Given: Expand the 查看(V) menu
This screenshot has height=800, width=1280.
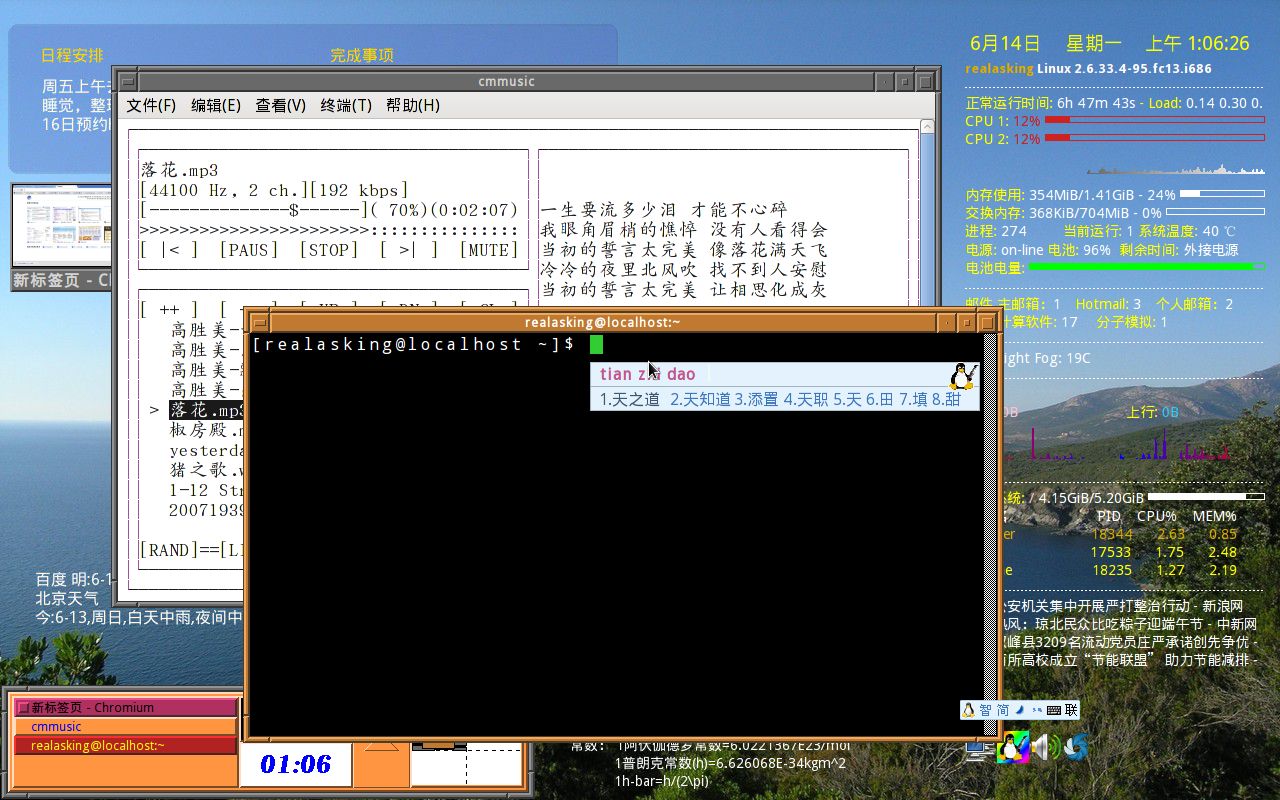Looking at the screenshot, I should click(280, 105).
